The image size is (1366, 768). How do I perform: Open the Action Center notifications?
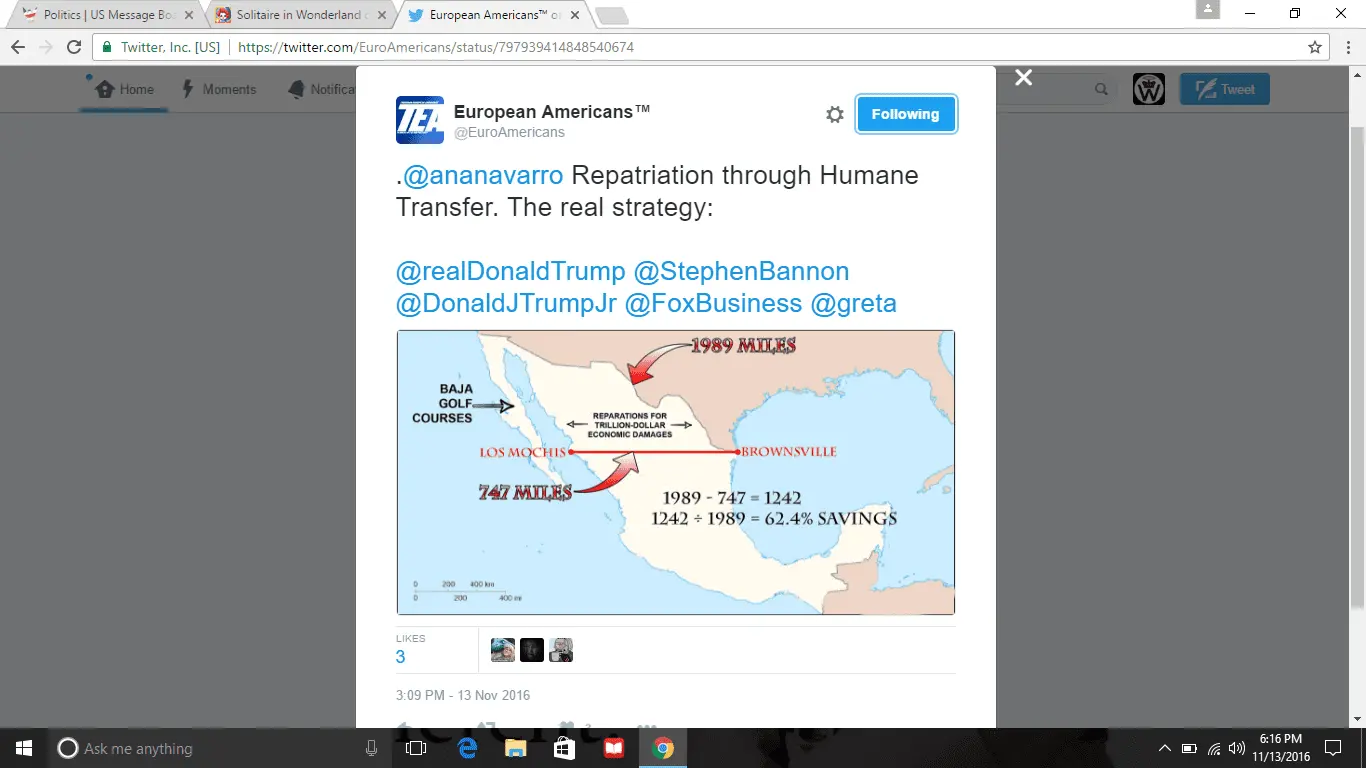(1333, 748)
